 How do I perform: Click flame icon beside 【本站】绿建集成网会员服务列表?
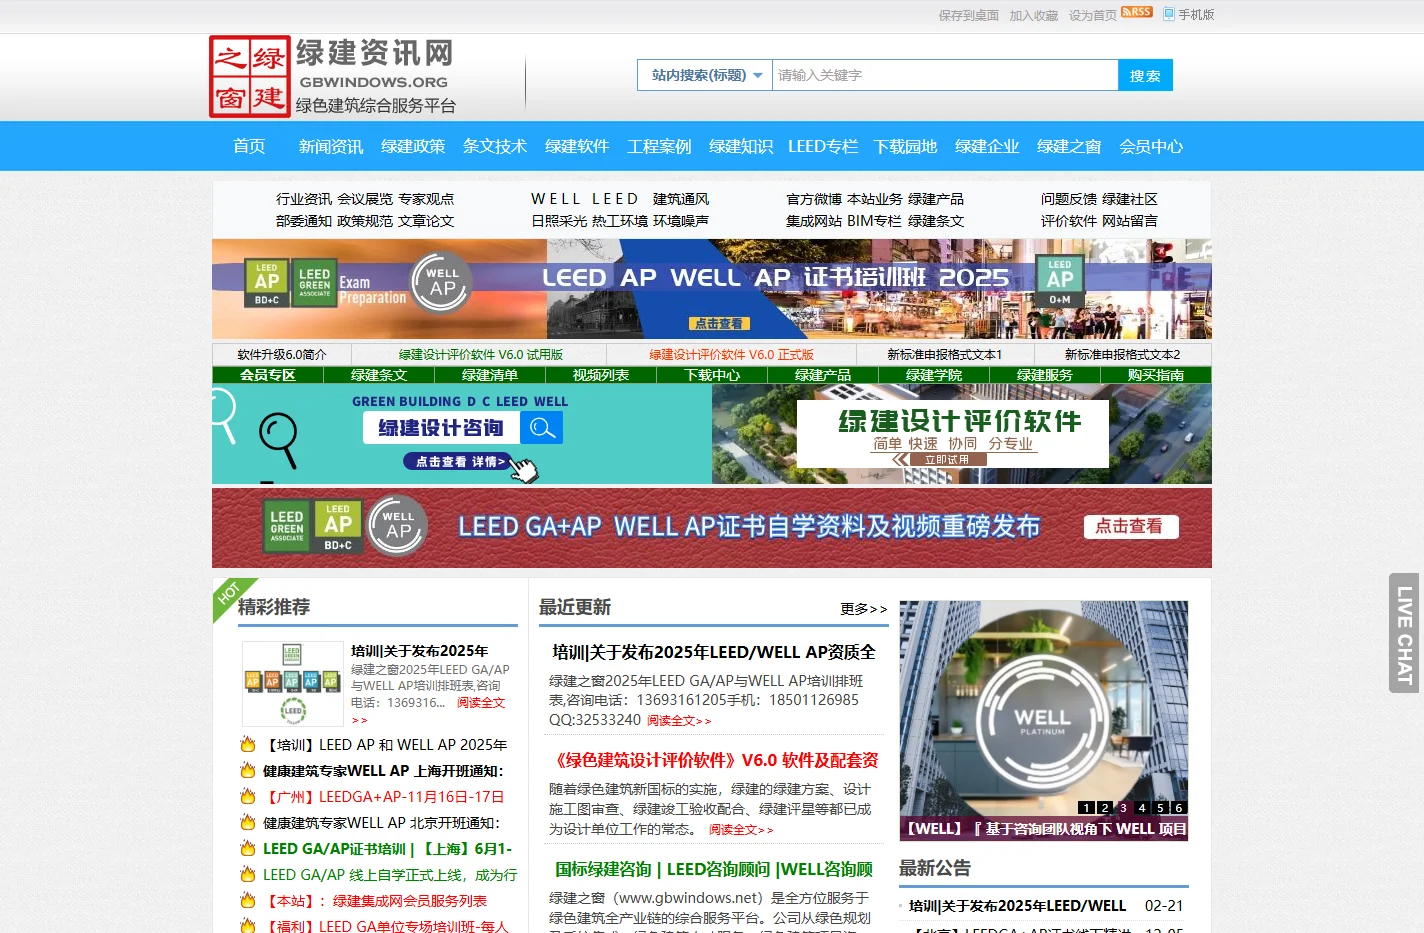[248, 900]
